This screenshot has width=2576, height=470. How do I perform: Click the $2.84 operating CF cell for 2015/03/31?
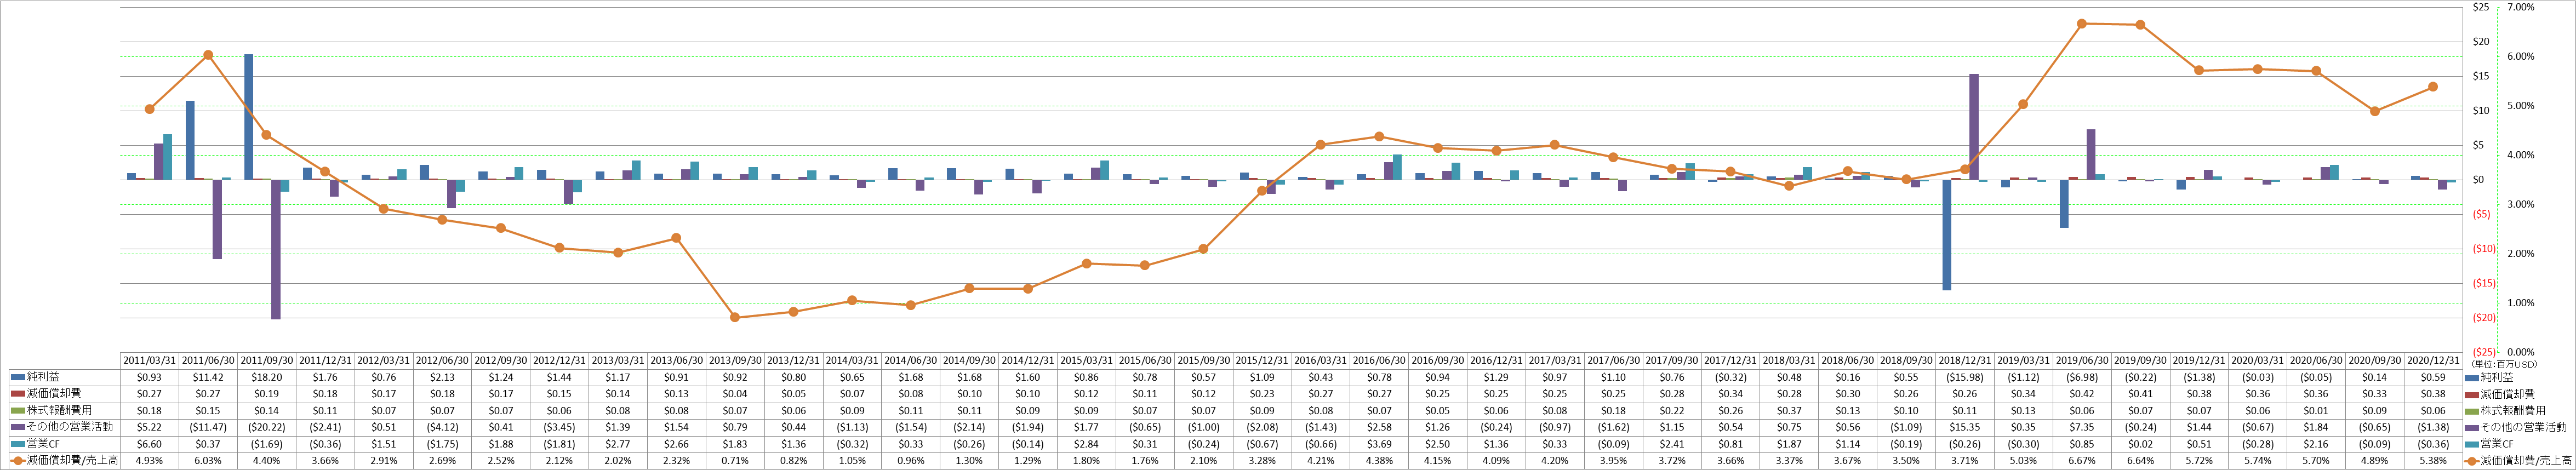coord(1086,444)
